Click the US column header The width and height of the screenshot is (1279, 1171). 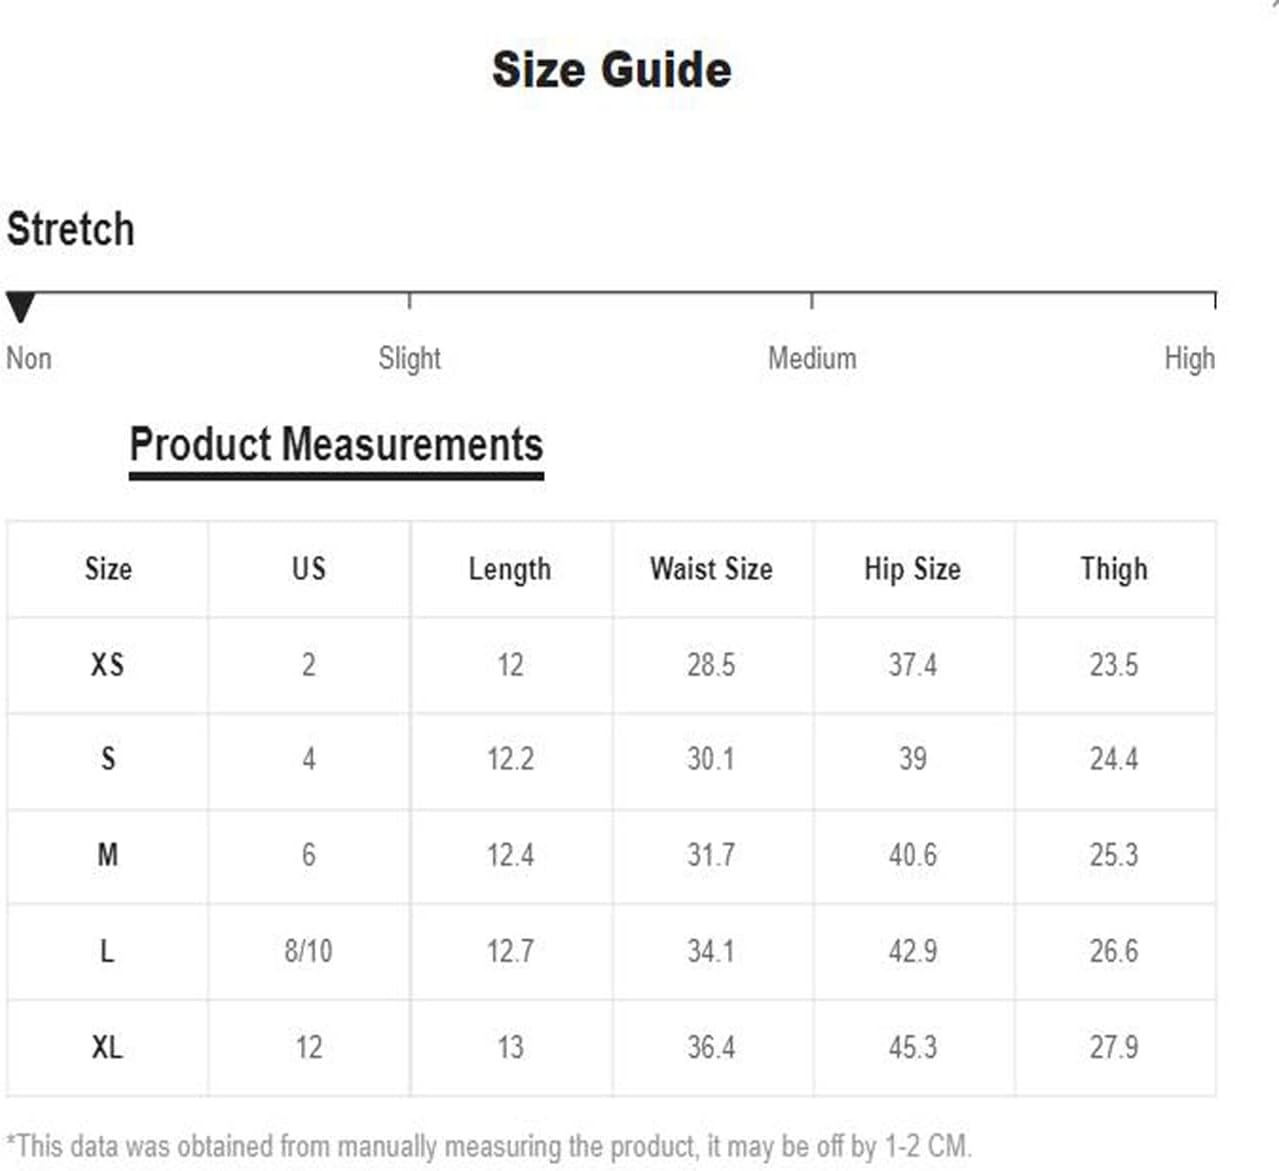[x=309, y=568]
